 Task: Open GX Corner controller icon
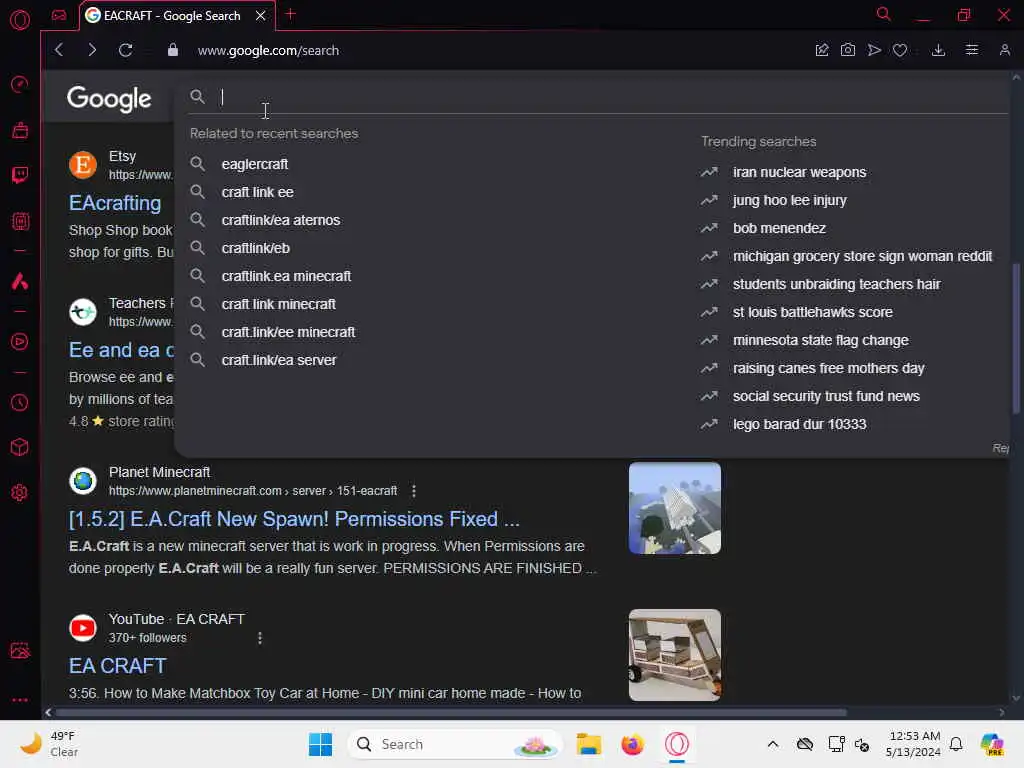59,15
